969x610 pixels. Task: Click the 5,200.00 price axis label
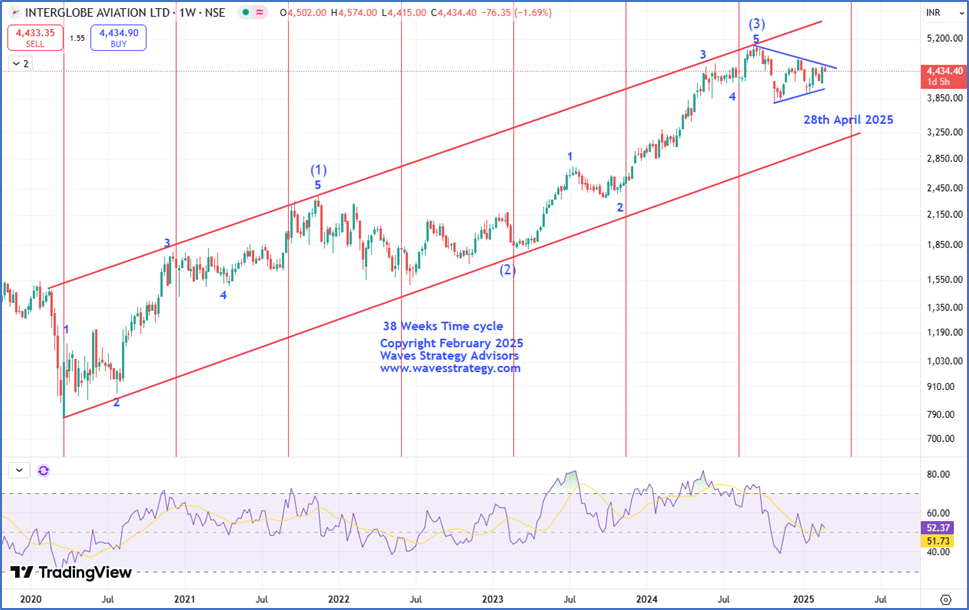pyautogui.click(x=945, y=38)
